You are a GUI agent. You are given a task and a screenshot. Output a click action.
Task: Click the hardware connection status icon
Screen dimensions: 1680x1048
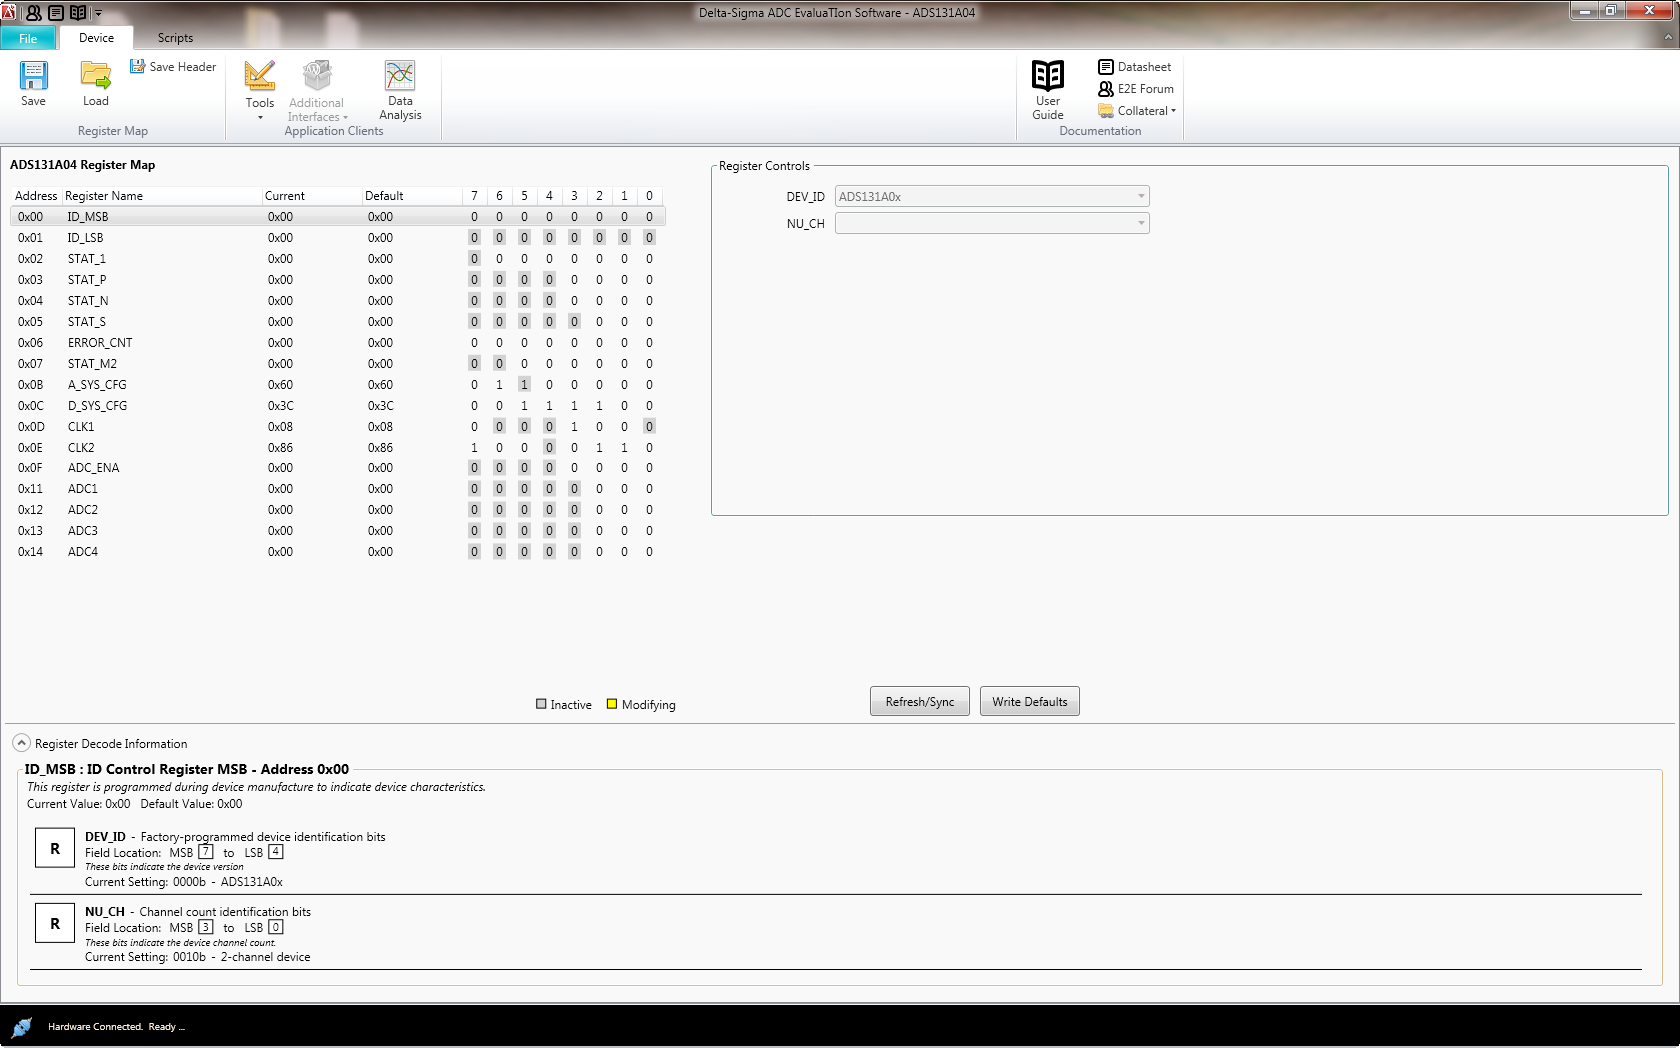pyautogui.click(x=22, y=1027)
